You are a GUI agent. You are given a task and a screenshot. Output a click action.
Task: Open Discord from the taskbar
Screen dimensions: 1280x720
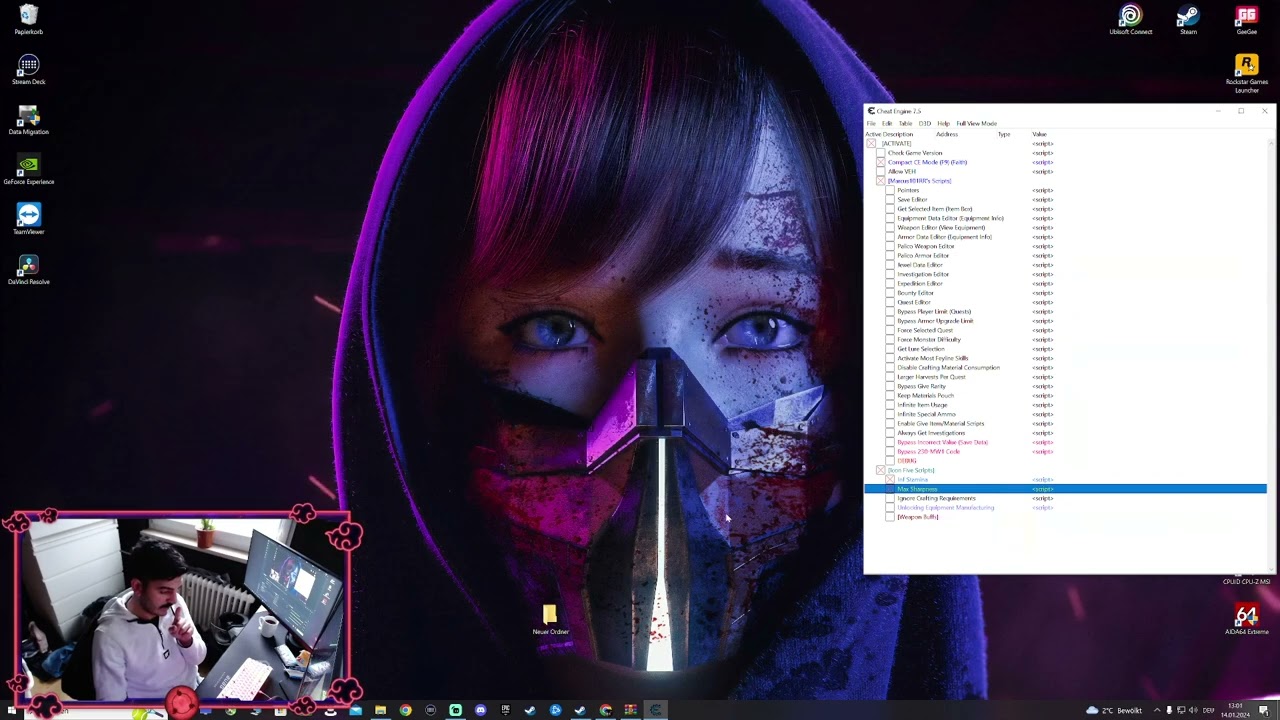coord(480,710)
